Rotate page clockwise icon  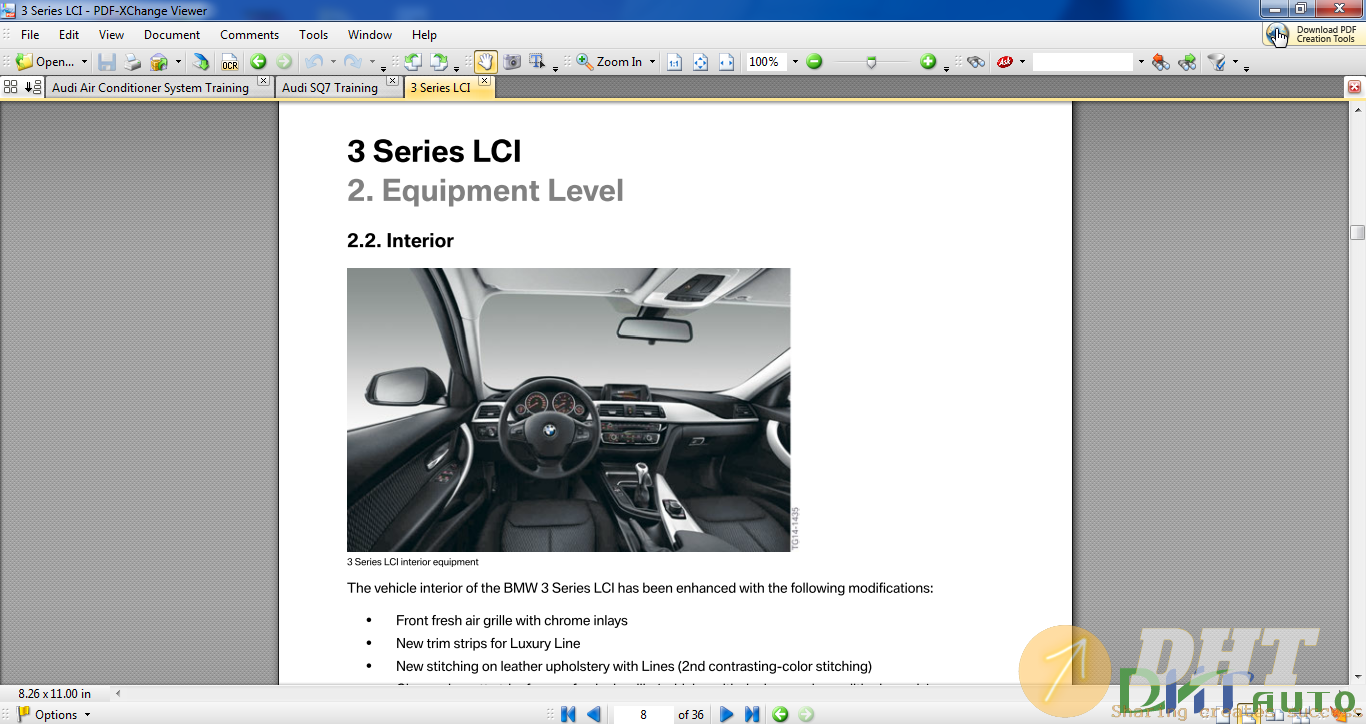point(439,62)
